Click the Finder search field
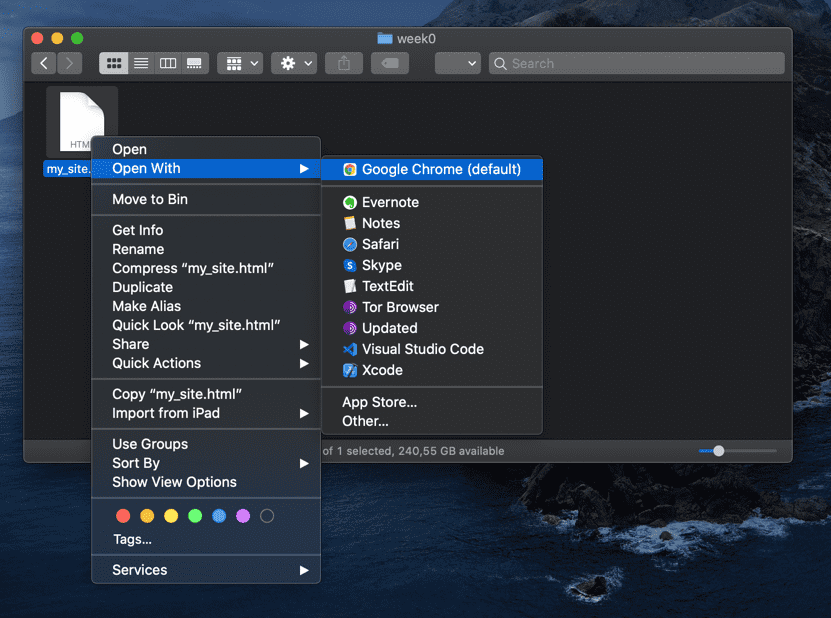Screen dimensions: 831x618 pos(636,64)
